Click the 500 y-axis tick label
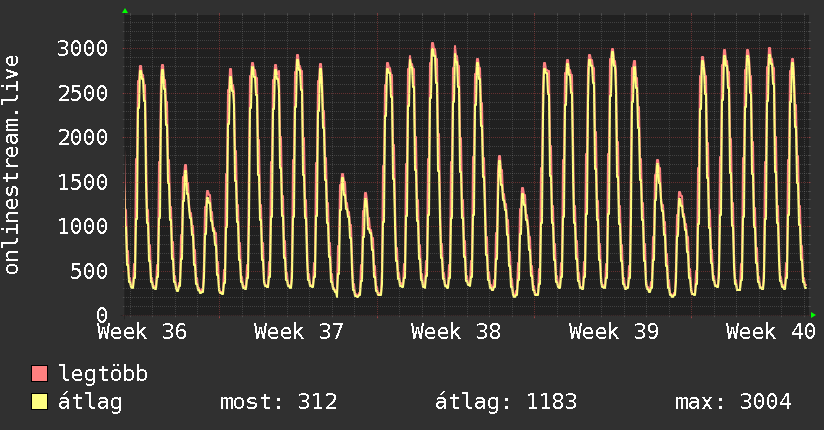The width and height of the screenshot is (824, 430). (x=89, y=271)
